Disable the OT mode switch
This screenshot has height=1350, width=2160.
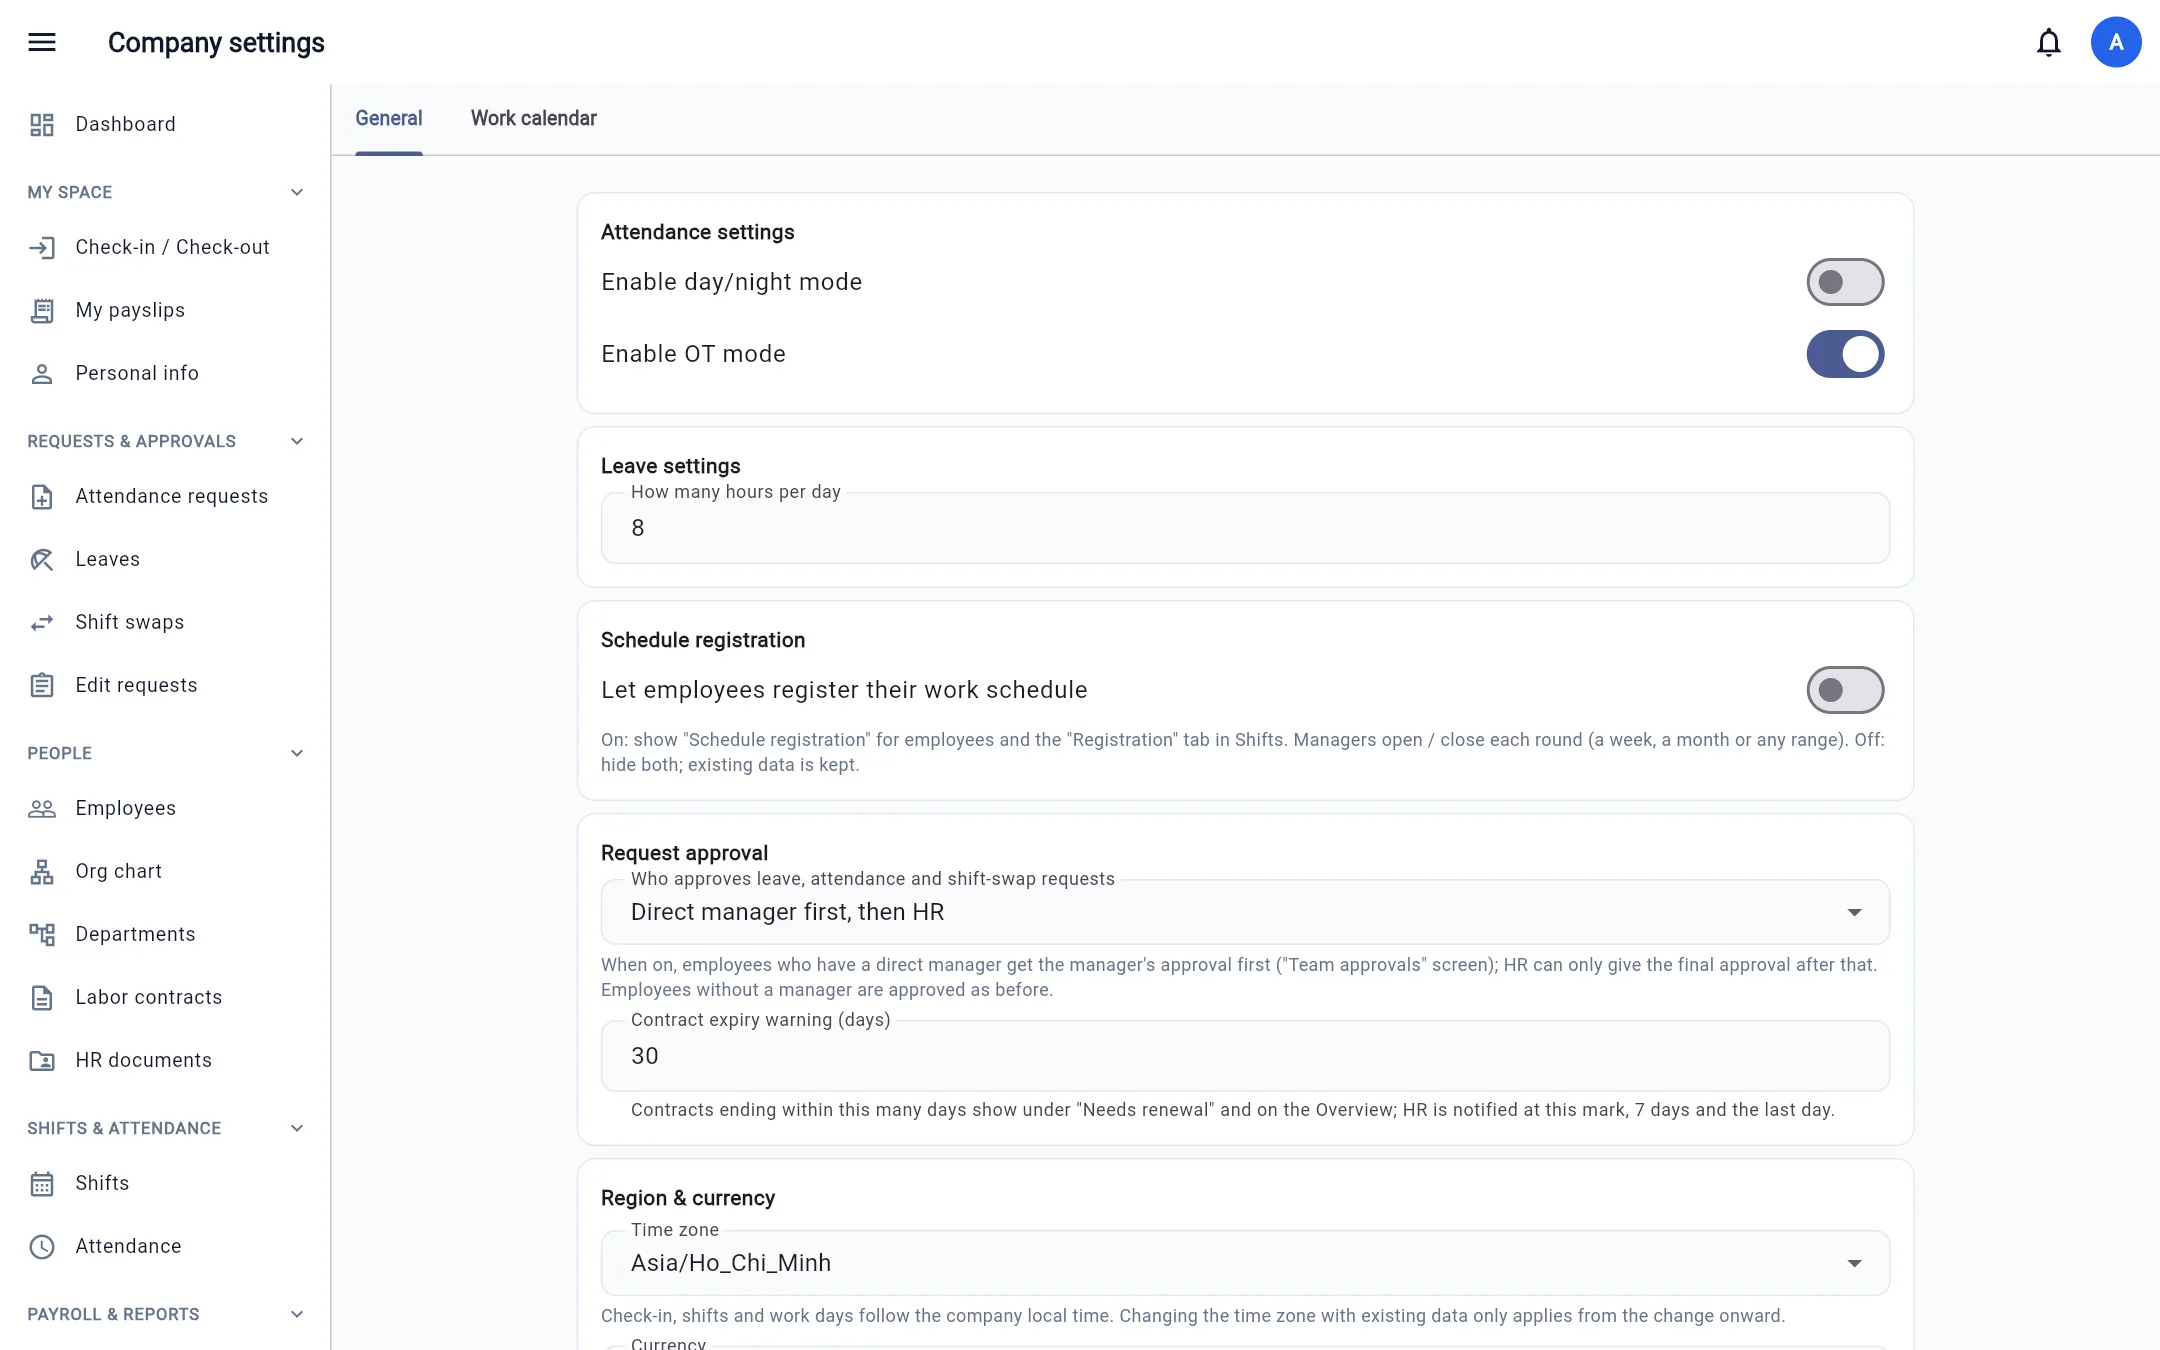1845,354
